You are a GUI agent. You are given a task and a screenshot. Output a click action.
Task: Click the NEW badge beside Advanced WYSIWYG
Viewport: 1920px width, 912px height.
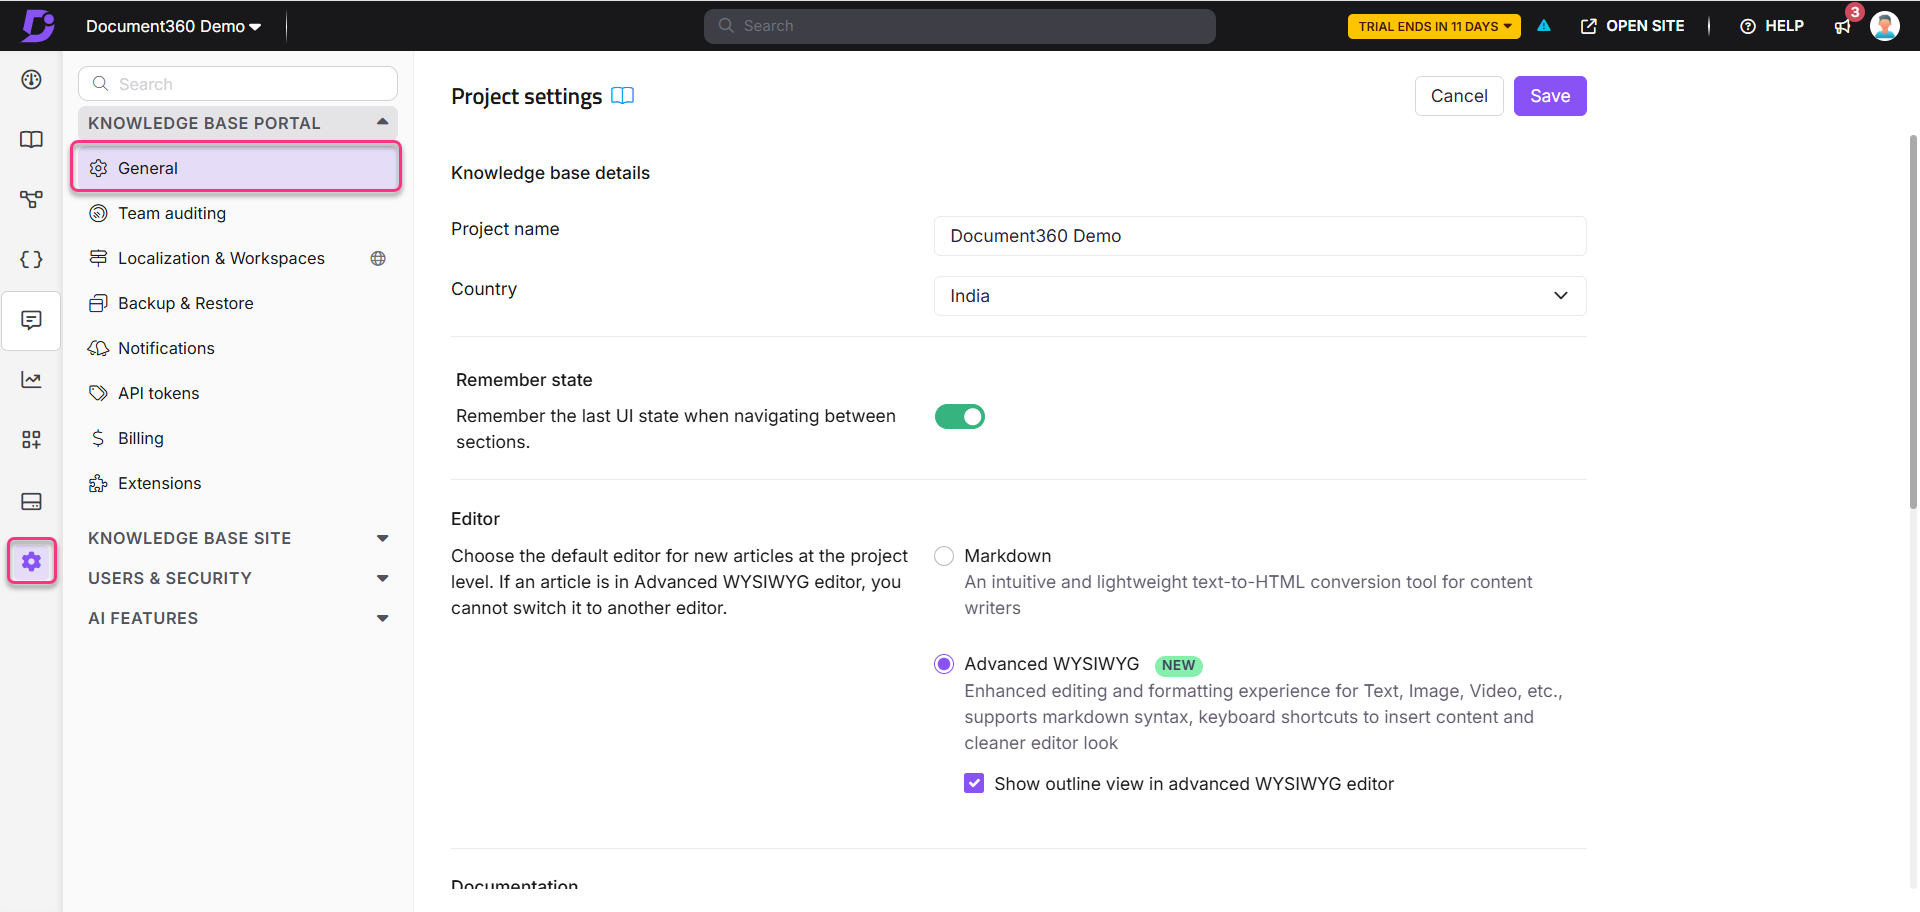1178,666
